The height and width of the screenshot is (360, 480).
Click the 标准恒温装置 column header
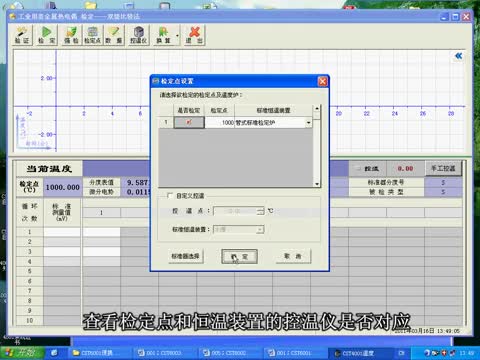273,110
